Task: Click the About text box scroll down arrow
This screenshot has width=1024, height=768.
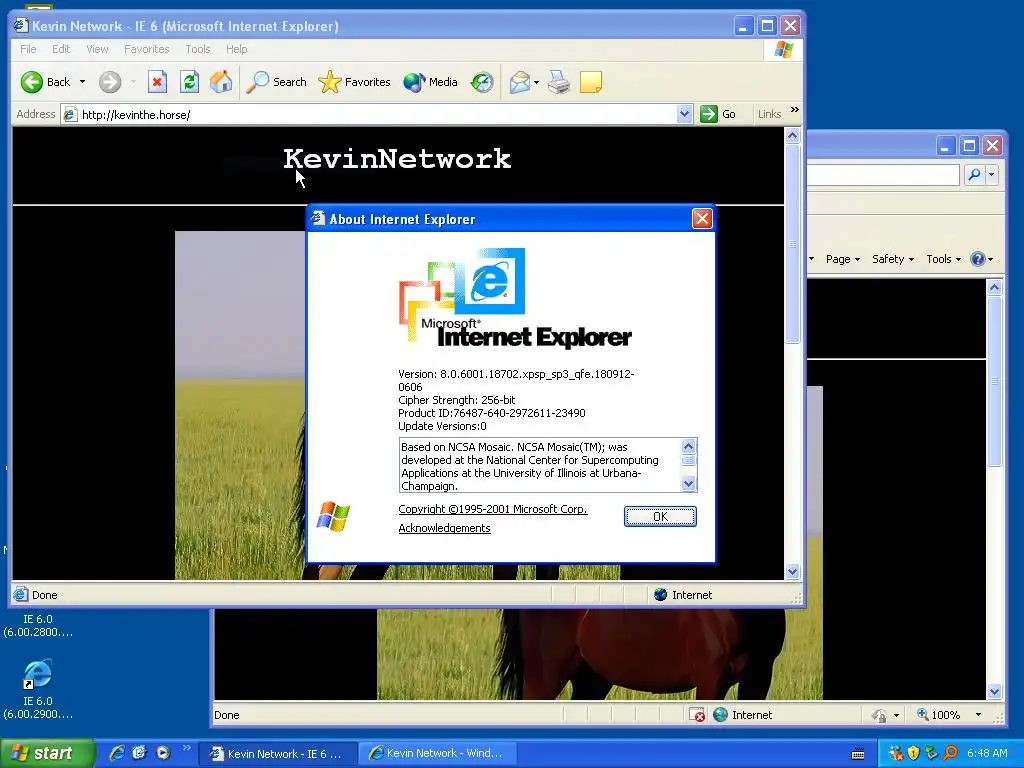Action: tap(688, 484)
